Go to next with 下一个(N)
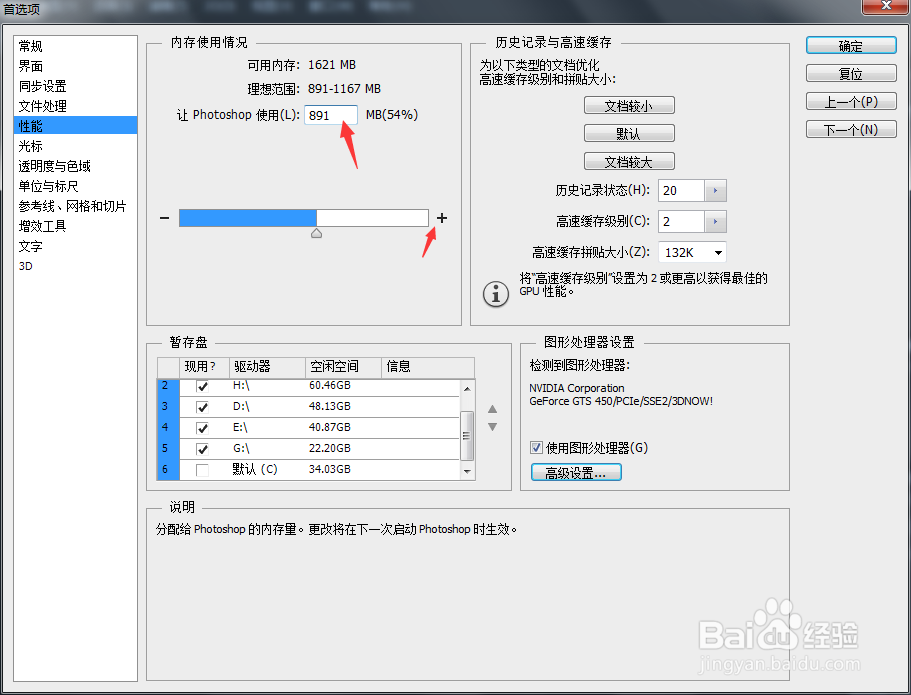Image resolution: width=911 pixels, height=695 pixels. (851, 130)
